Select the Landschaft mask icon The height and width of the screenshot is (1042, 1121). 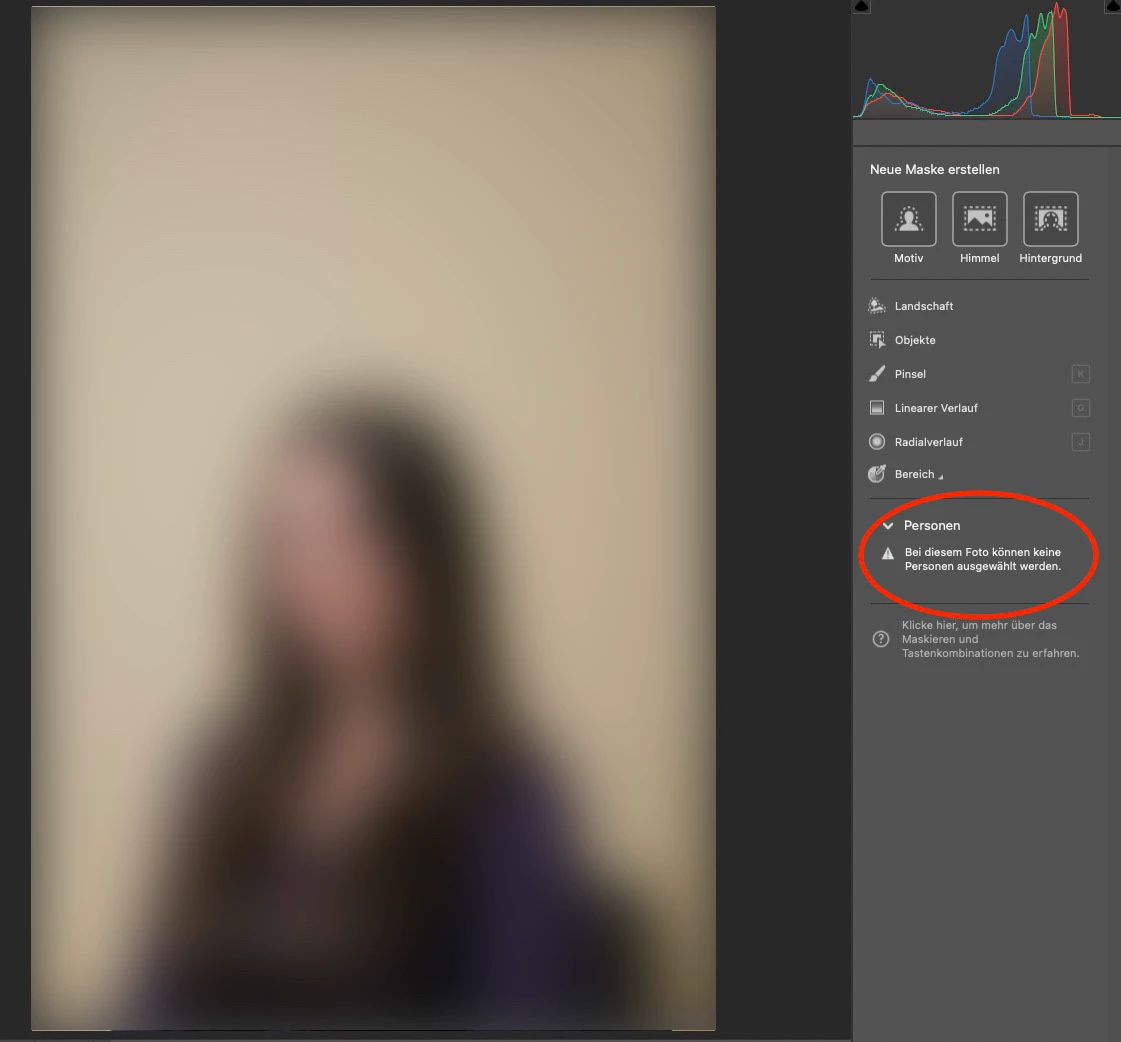(x=876, y=306)
